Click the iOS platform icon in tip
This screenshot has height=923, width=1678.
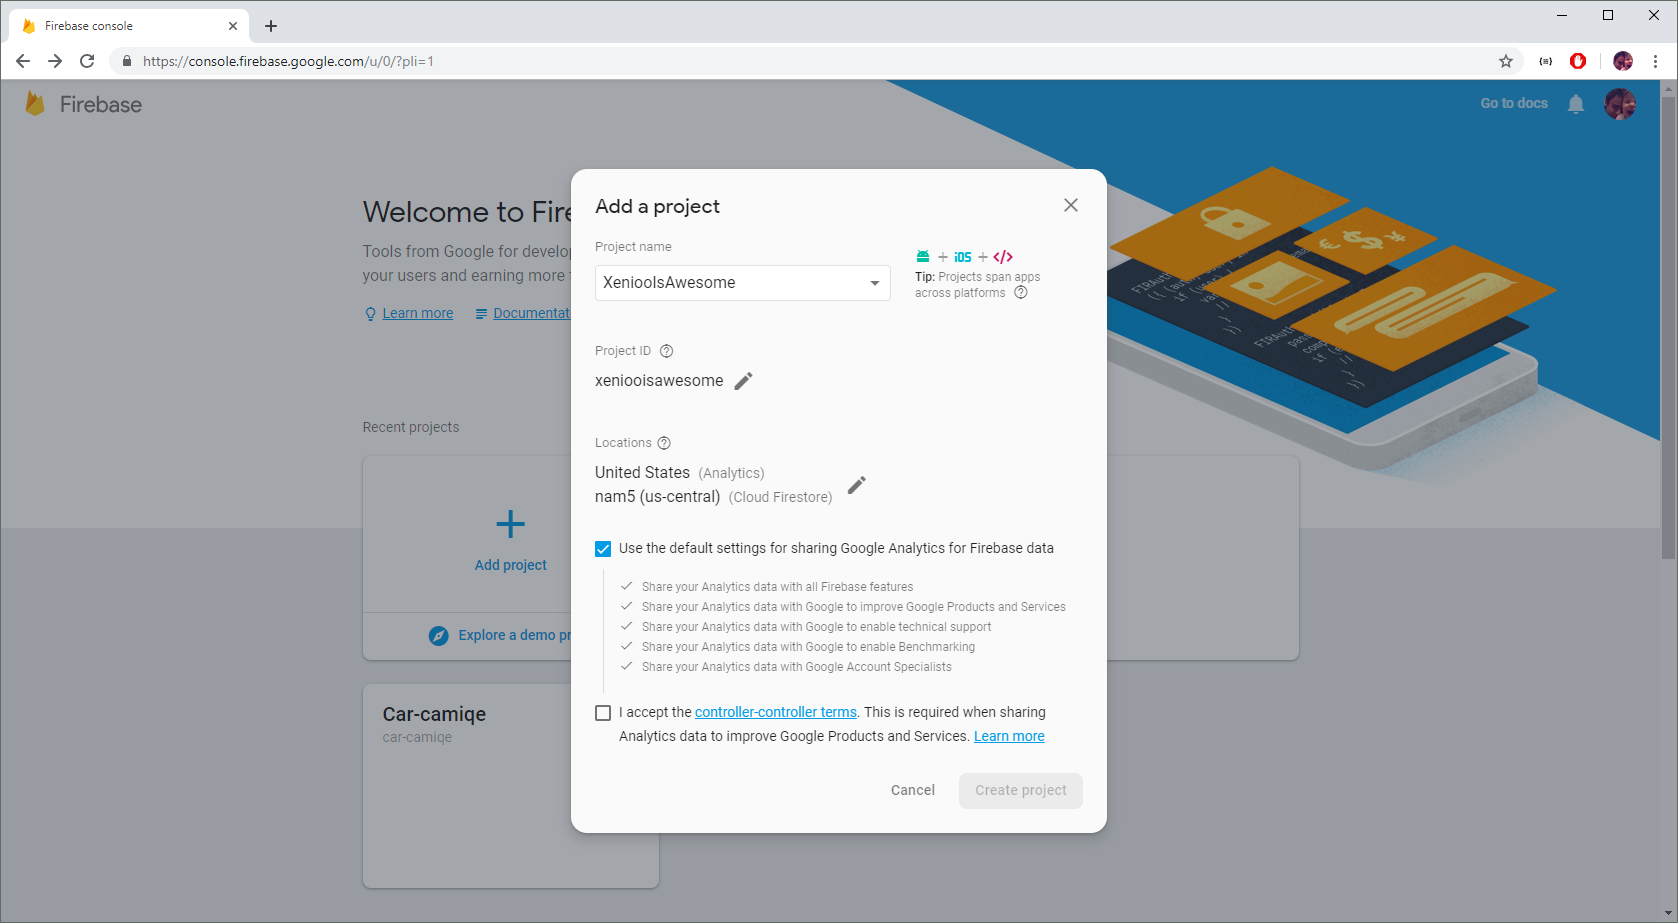(x=963, y=257)
